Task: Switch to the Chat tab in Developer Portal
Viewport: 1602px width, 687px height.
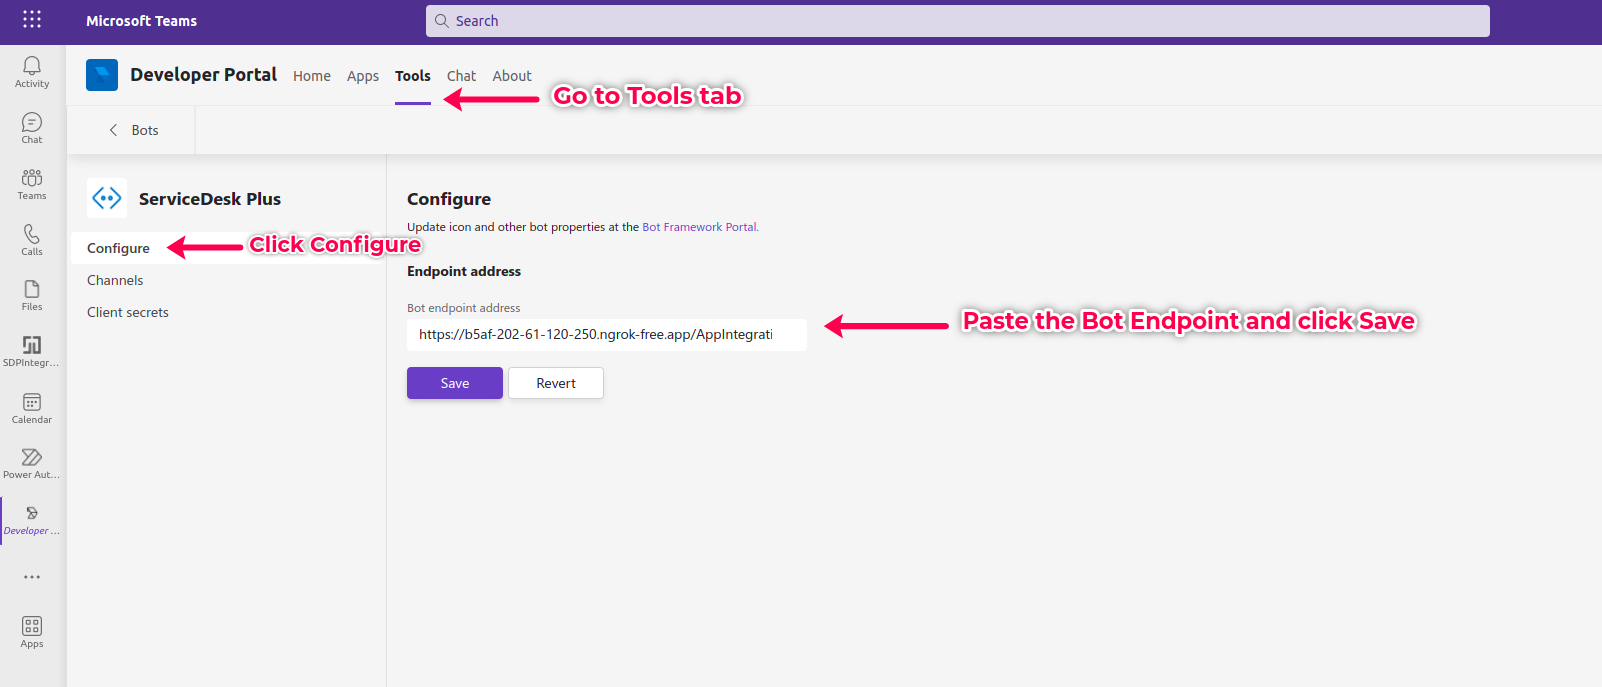Action: coord(461,76)
